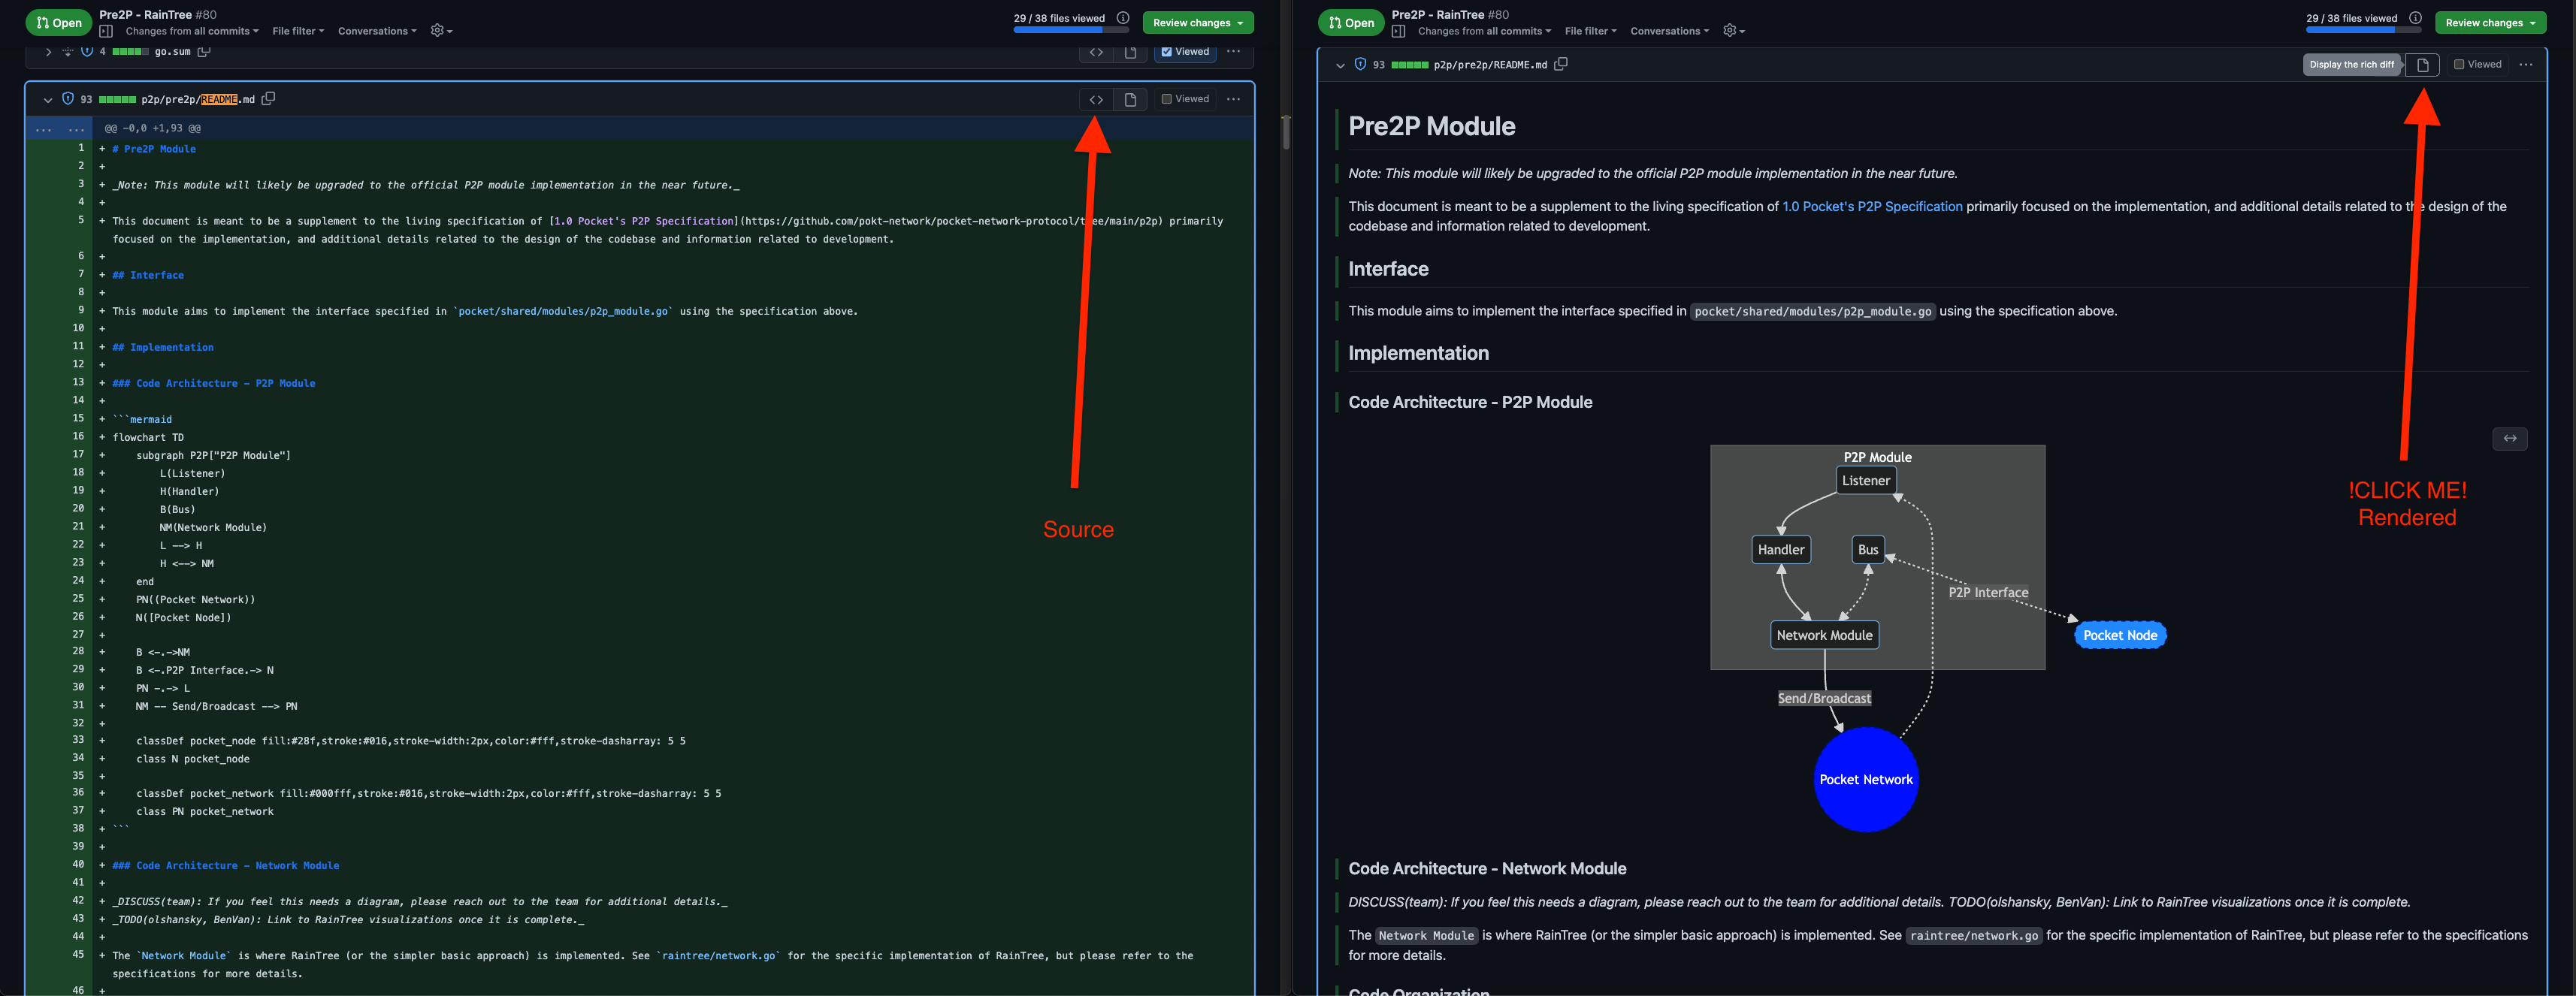This screenshot has height=996, width=2576.
Task: Toggle file tree sidebar icon in left pane
Action: pos(106,31)
